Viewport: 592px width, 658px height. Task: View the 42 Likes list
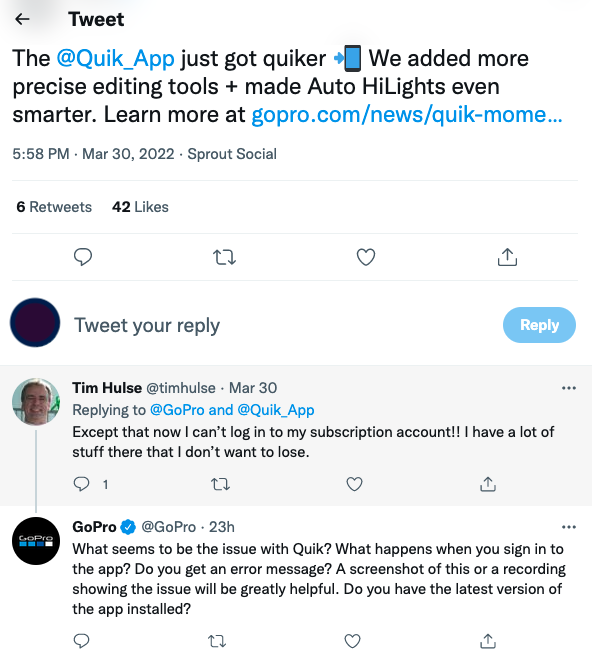click(x=140, y=207)
